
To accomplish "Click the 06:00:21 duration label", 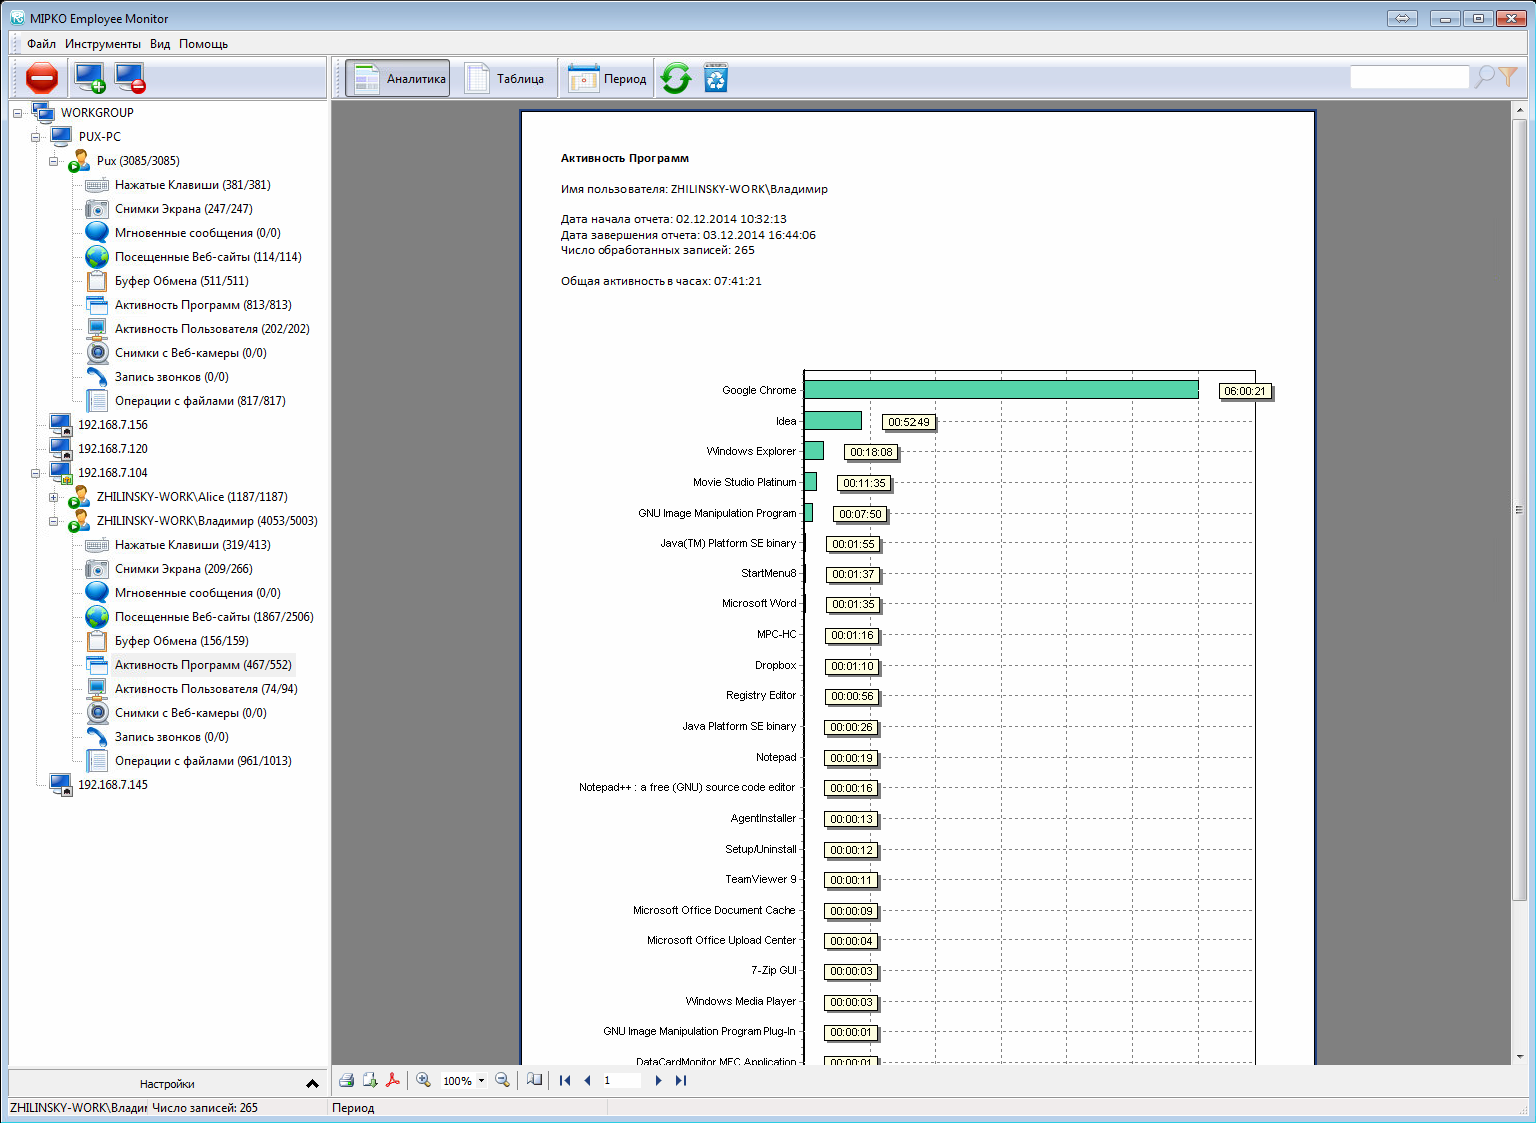I will [x=1245, y=391].
